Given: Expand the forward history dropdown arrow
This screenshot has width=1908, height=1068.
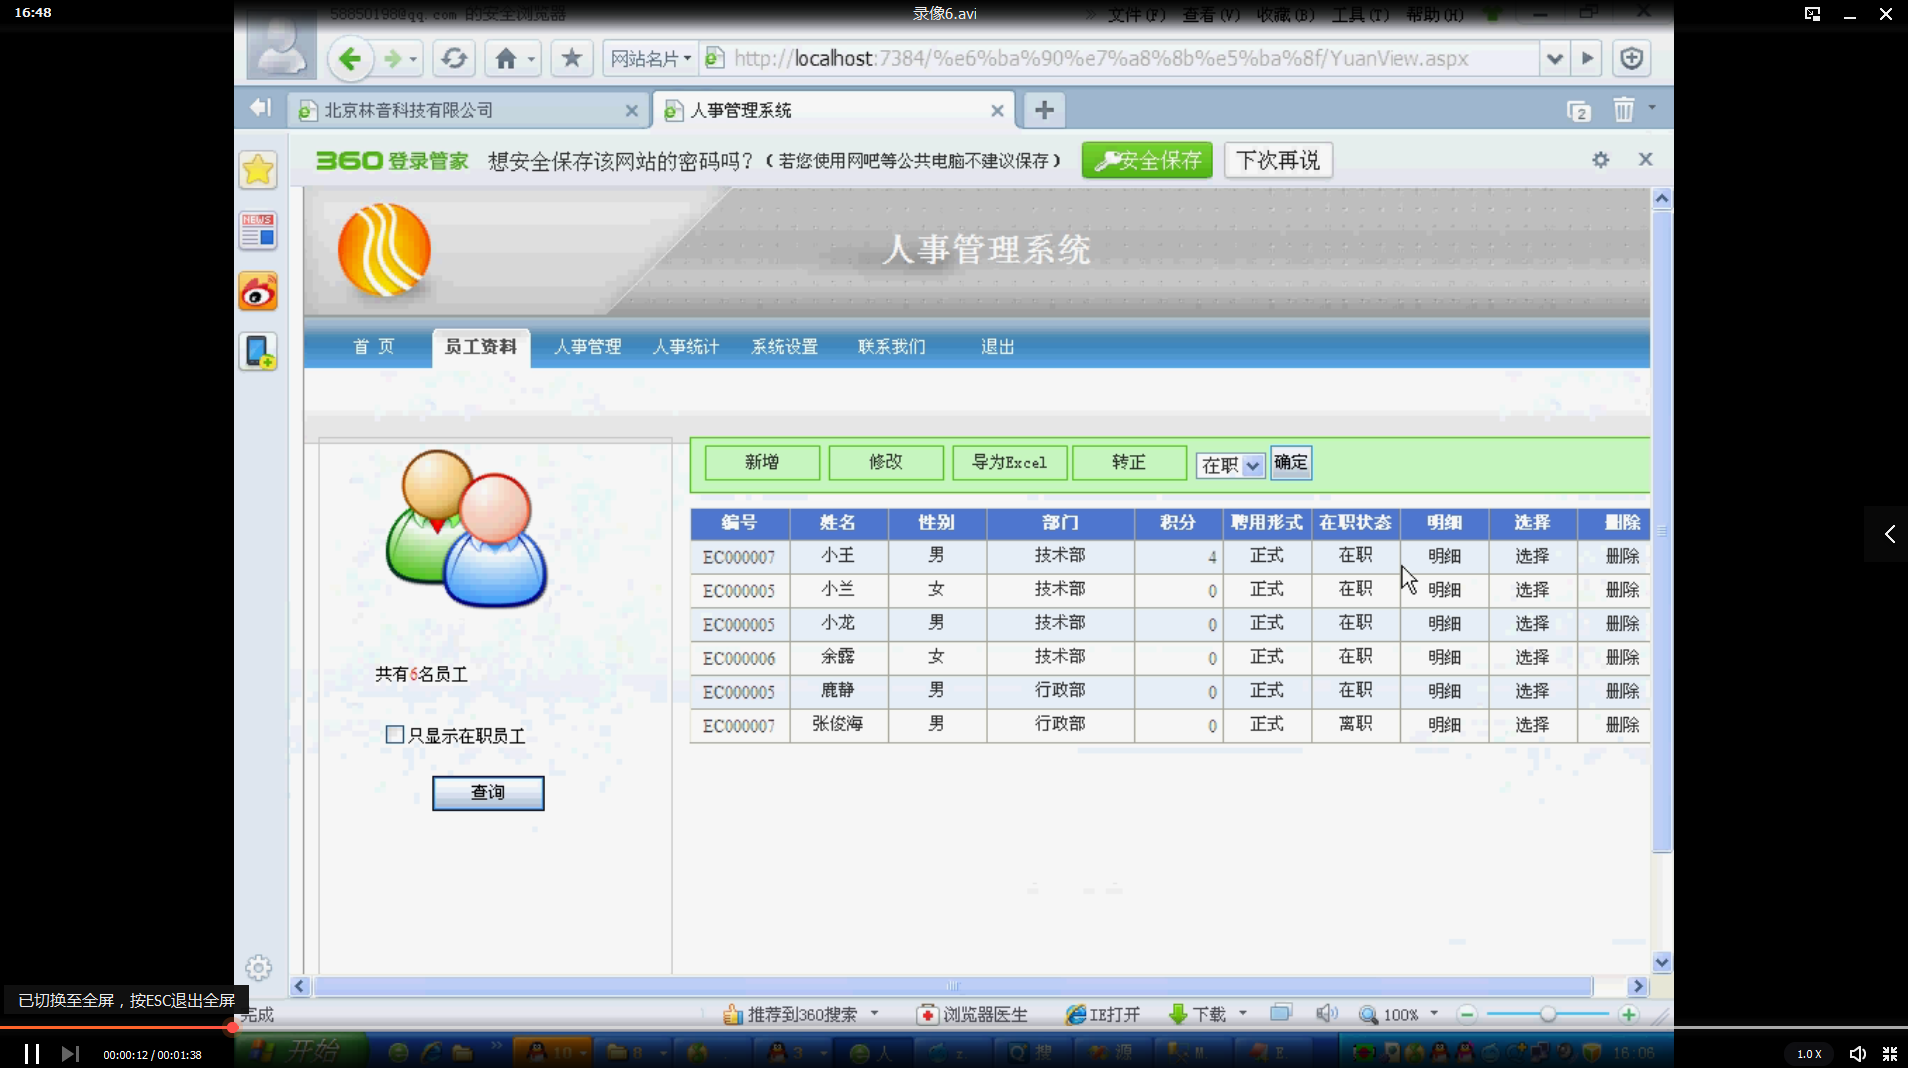Looking at the screenshot, I should point(414,59).
